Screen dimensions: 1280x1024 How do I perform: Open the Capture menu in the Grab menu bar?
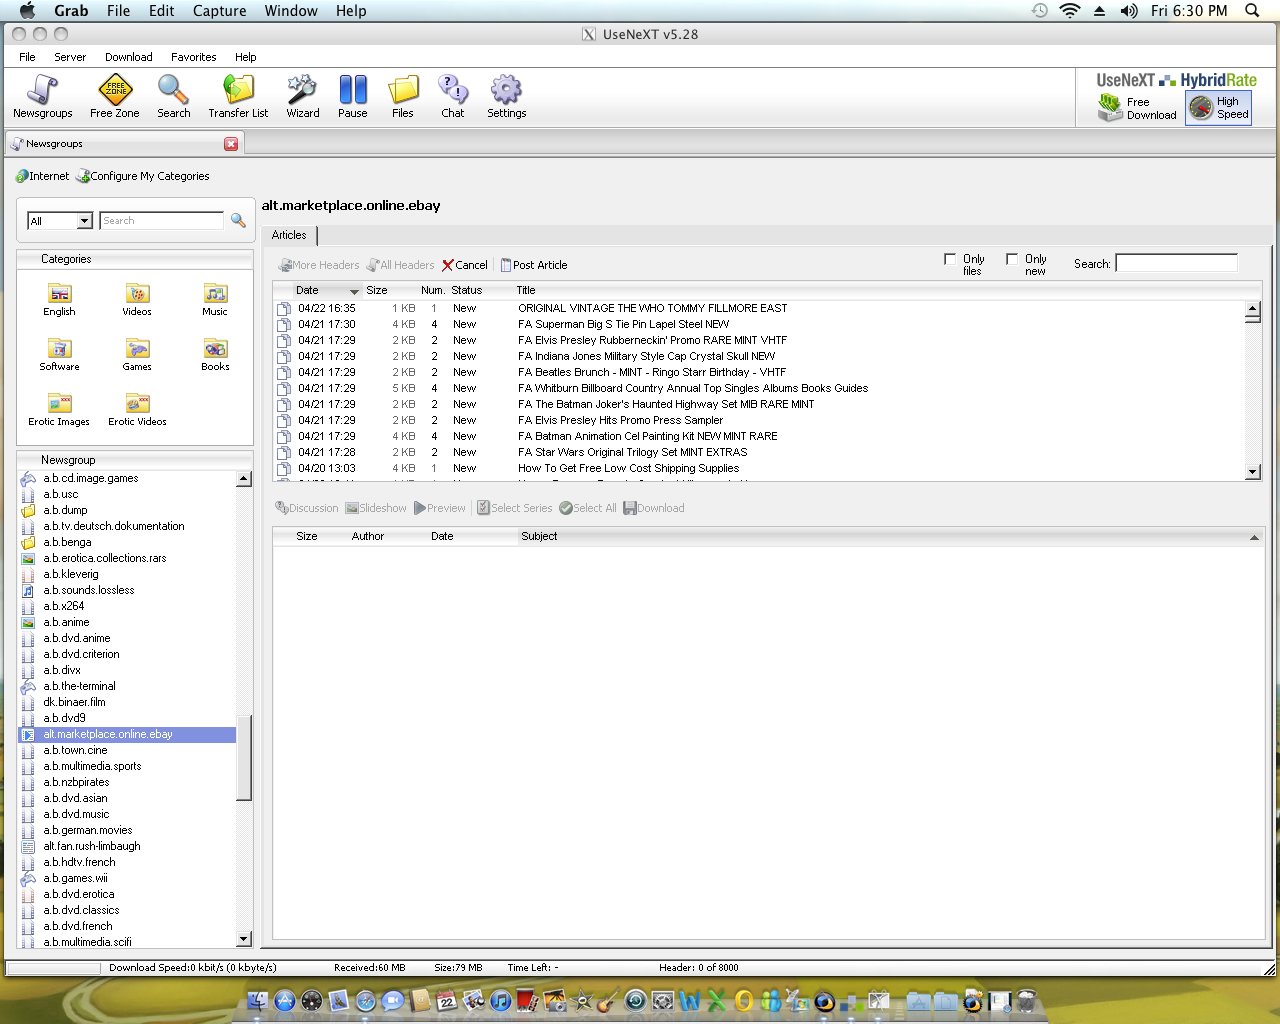[219, 11]
